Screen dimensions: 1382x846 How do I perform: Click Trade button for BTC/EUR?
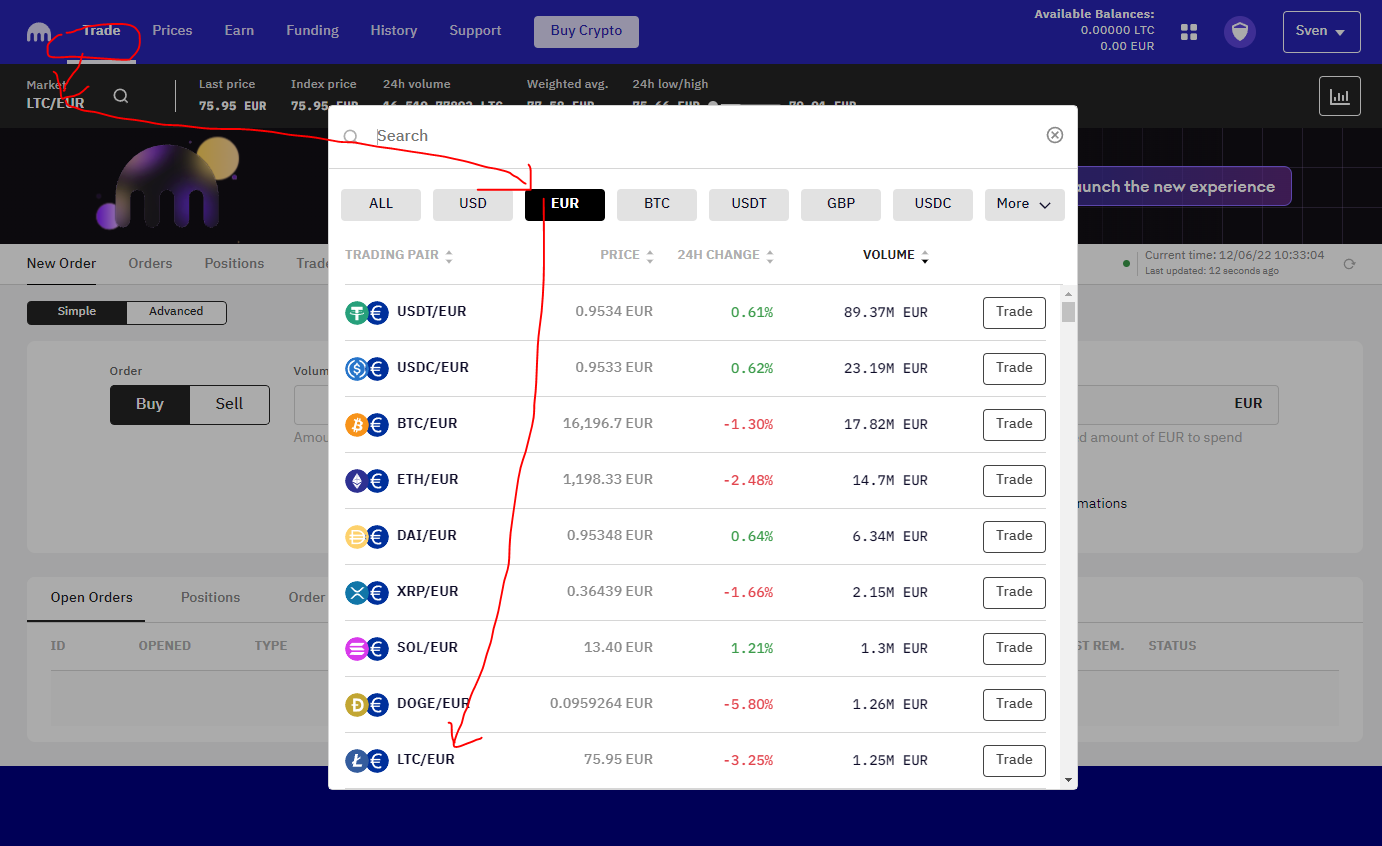tap(1014, 424)
